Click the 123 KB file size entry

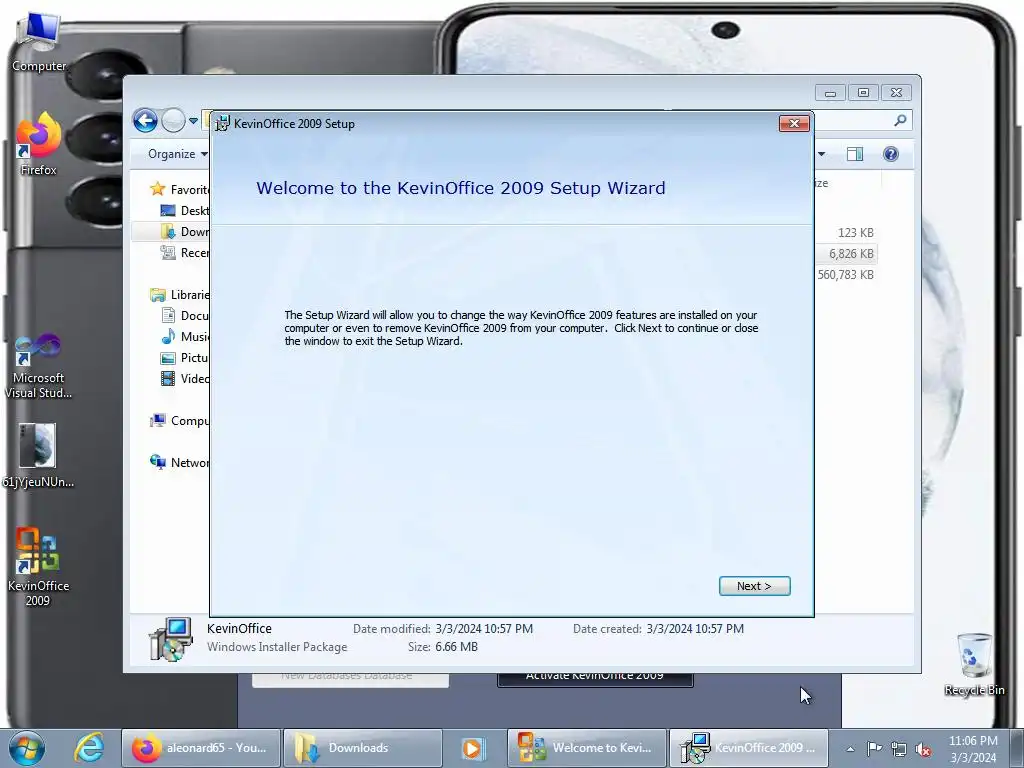pos(856,232)
